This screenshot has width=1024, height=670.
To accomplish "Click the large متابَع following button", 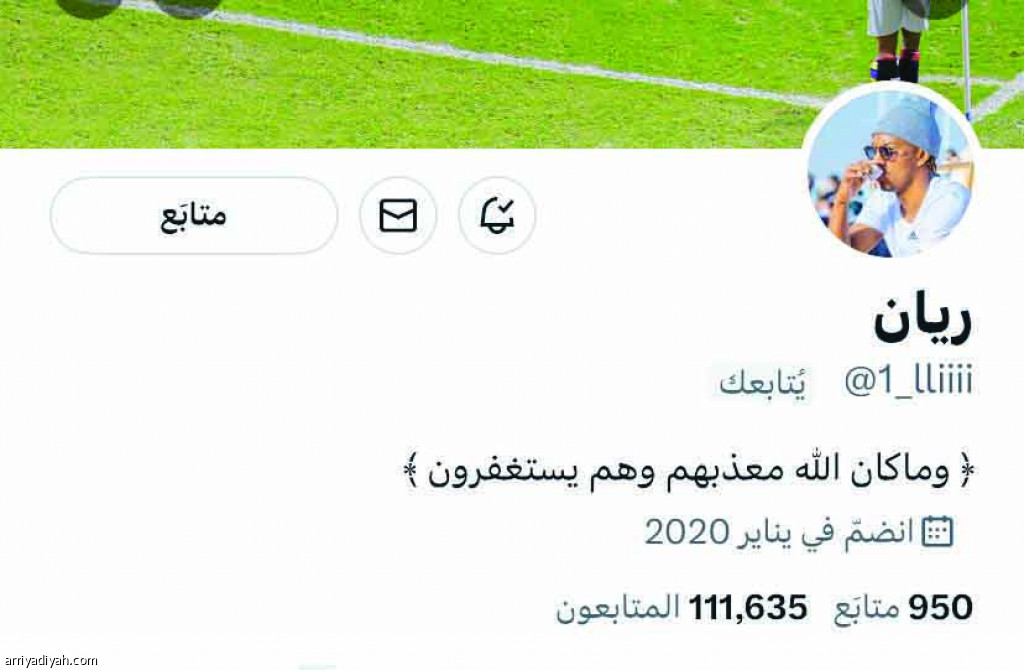I will [194, 215].
